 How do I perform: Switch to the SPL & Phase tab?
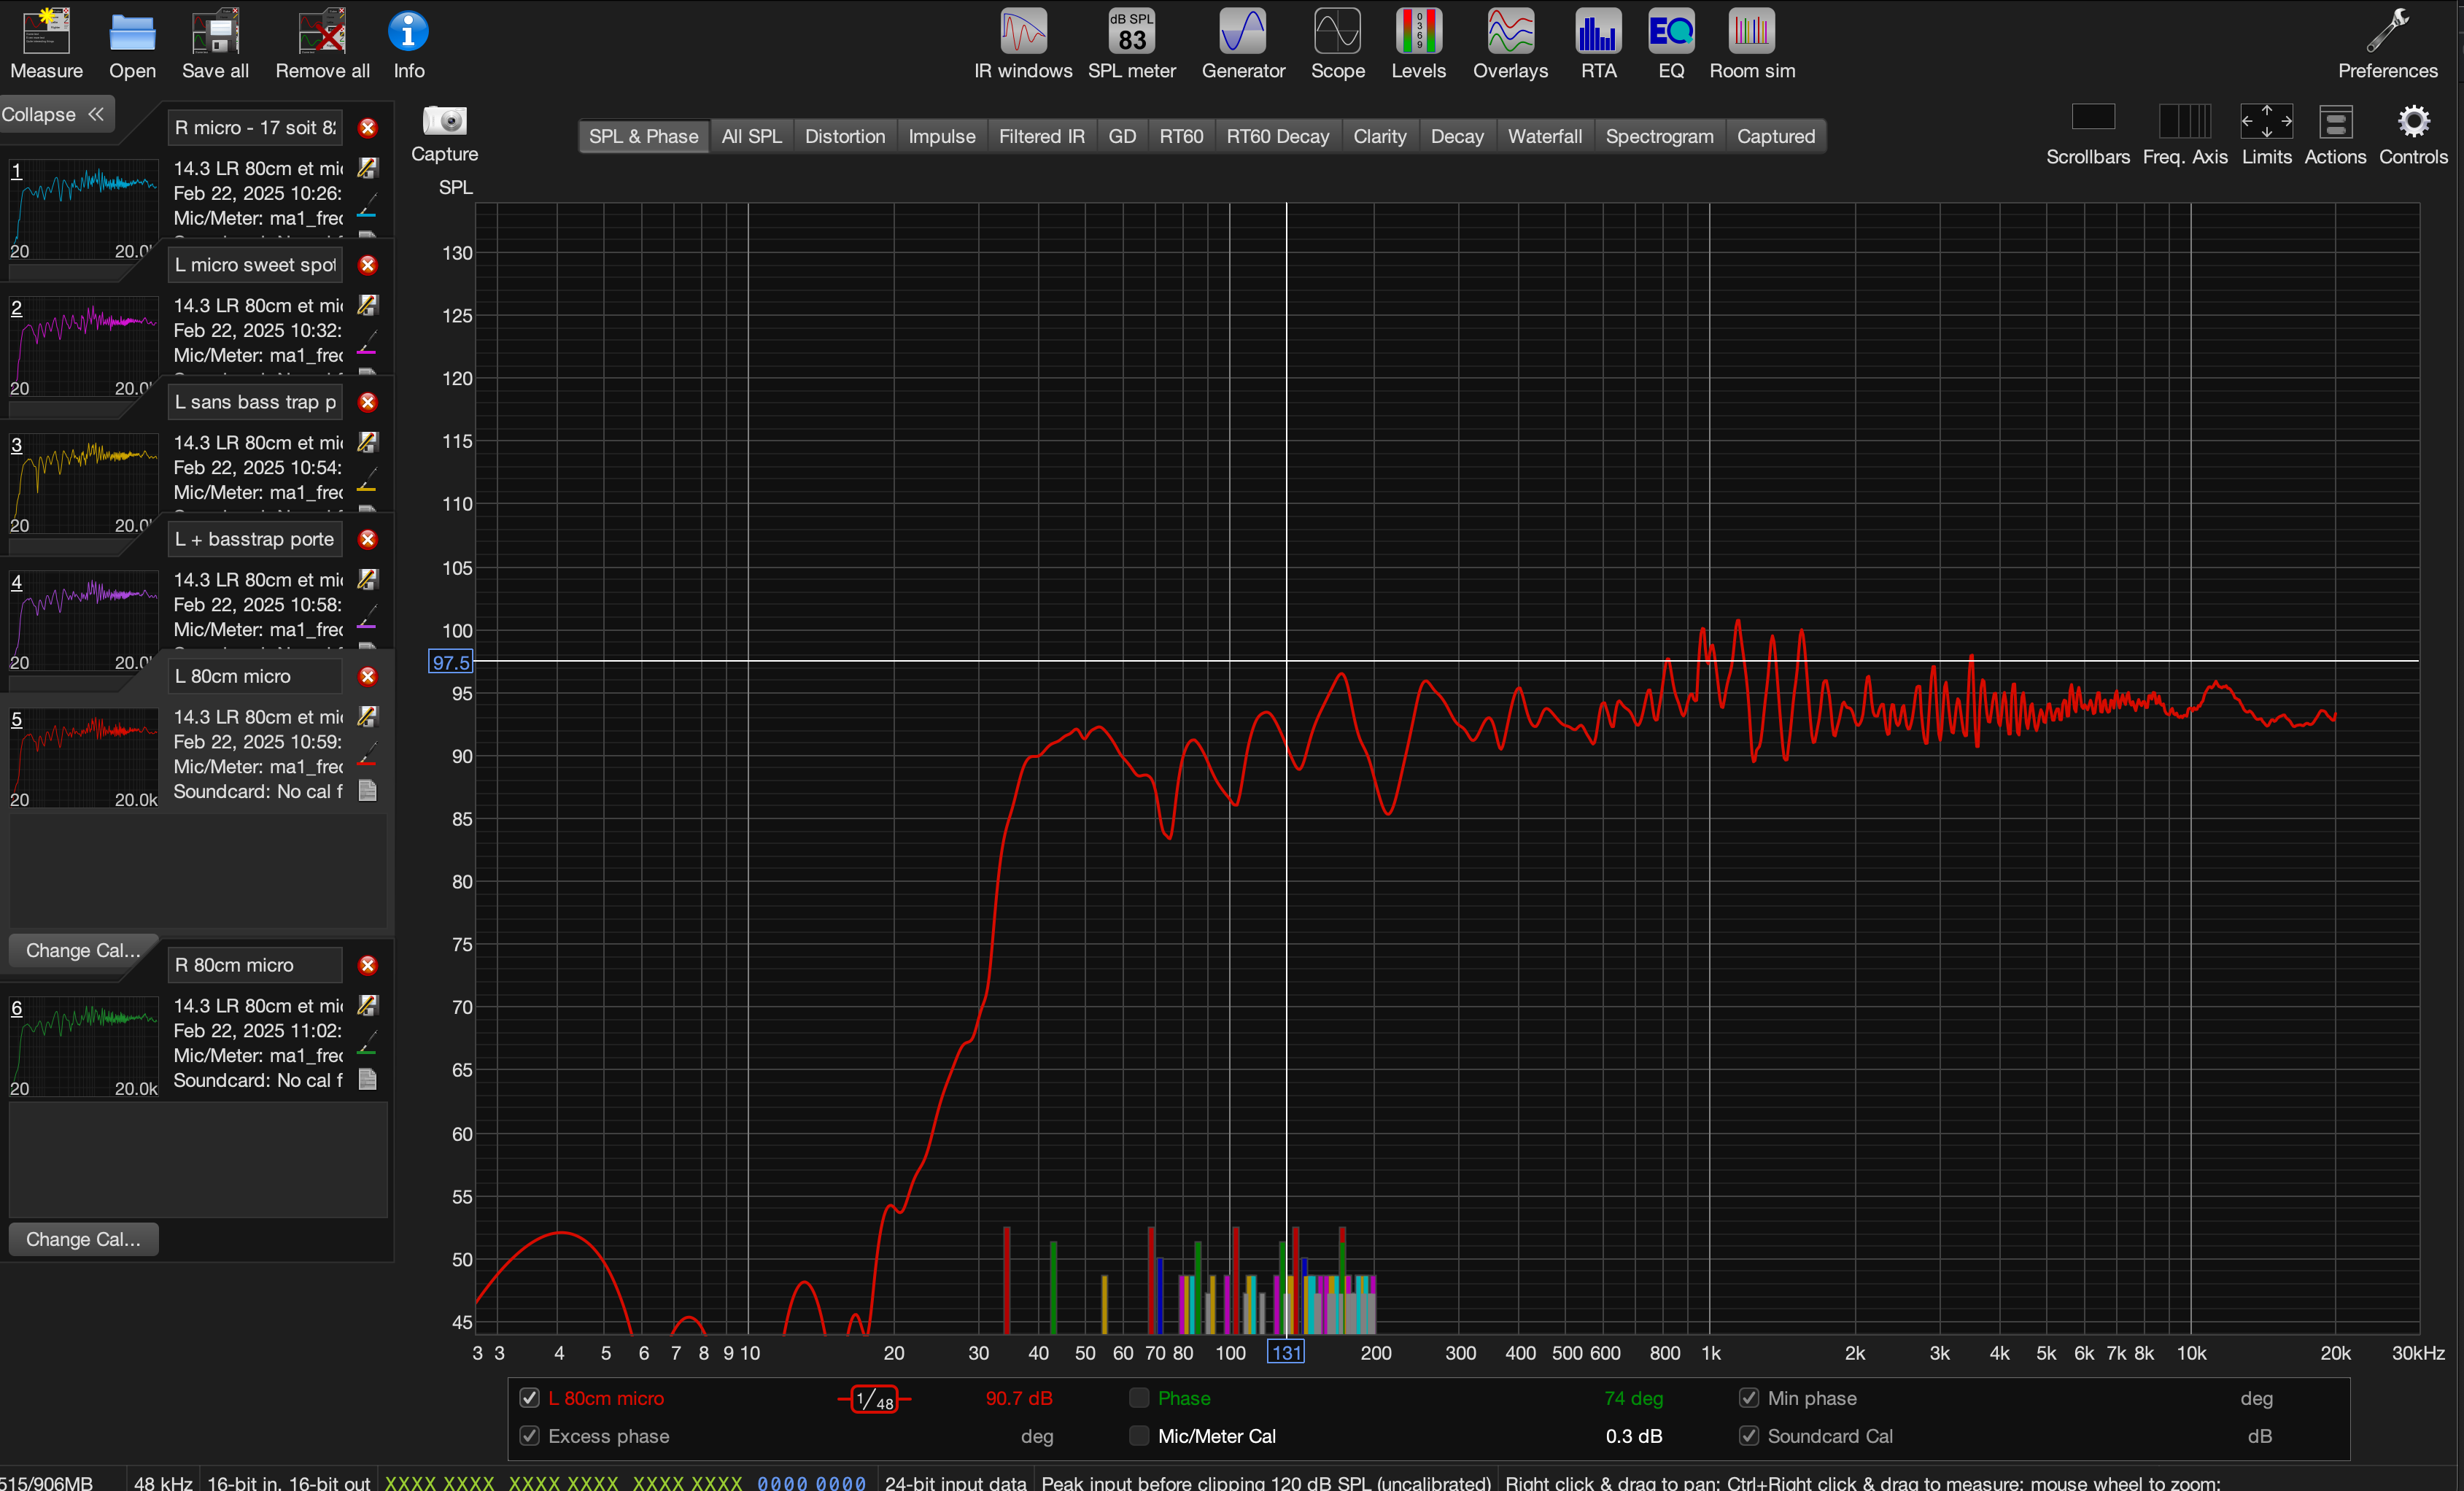(x=643, y=136)
